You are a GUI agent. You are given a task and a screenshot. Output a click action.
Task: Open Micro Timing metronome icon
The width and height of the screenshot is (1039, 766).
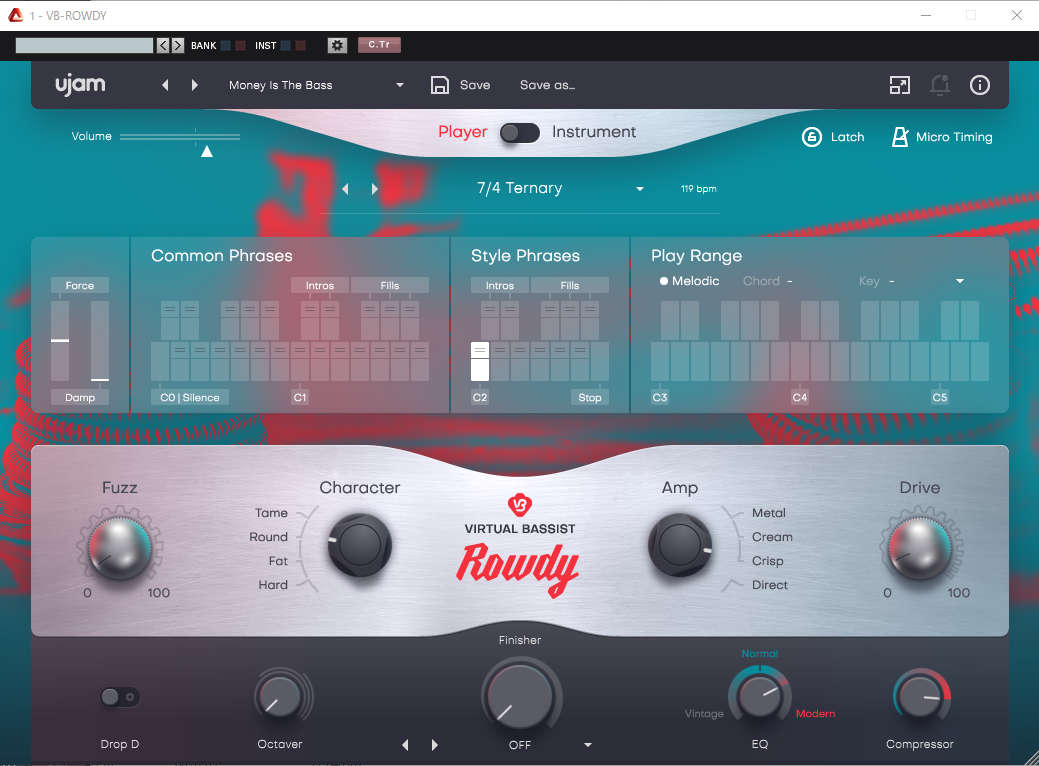click(x=900, y=137)
